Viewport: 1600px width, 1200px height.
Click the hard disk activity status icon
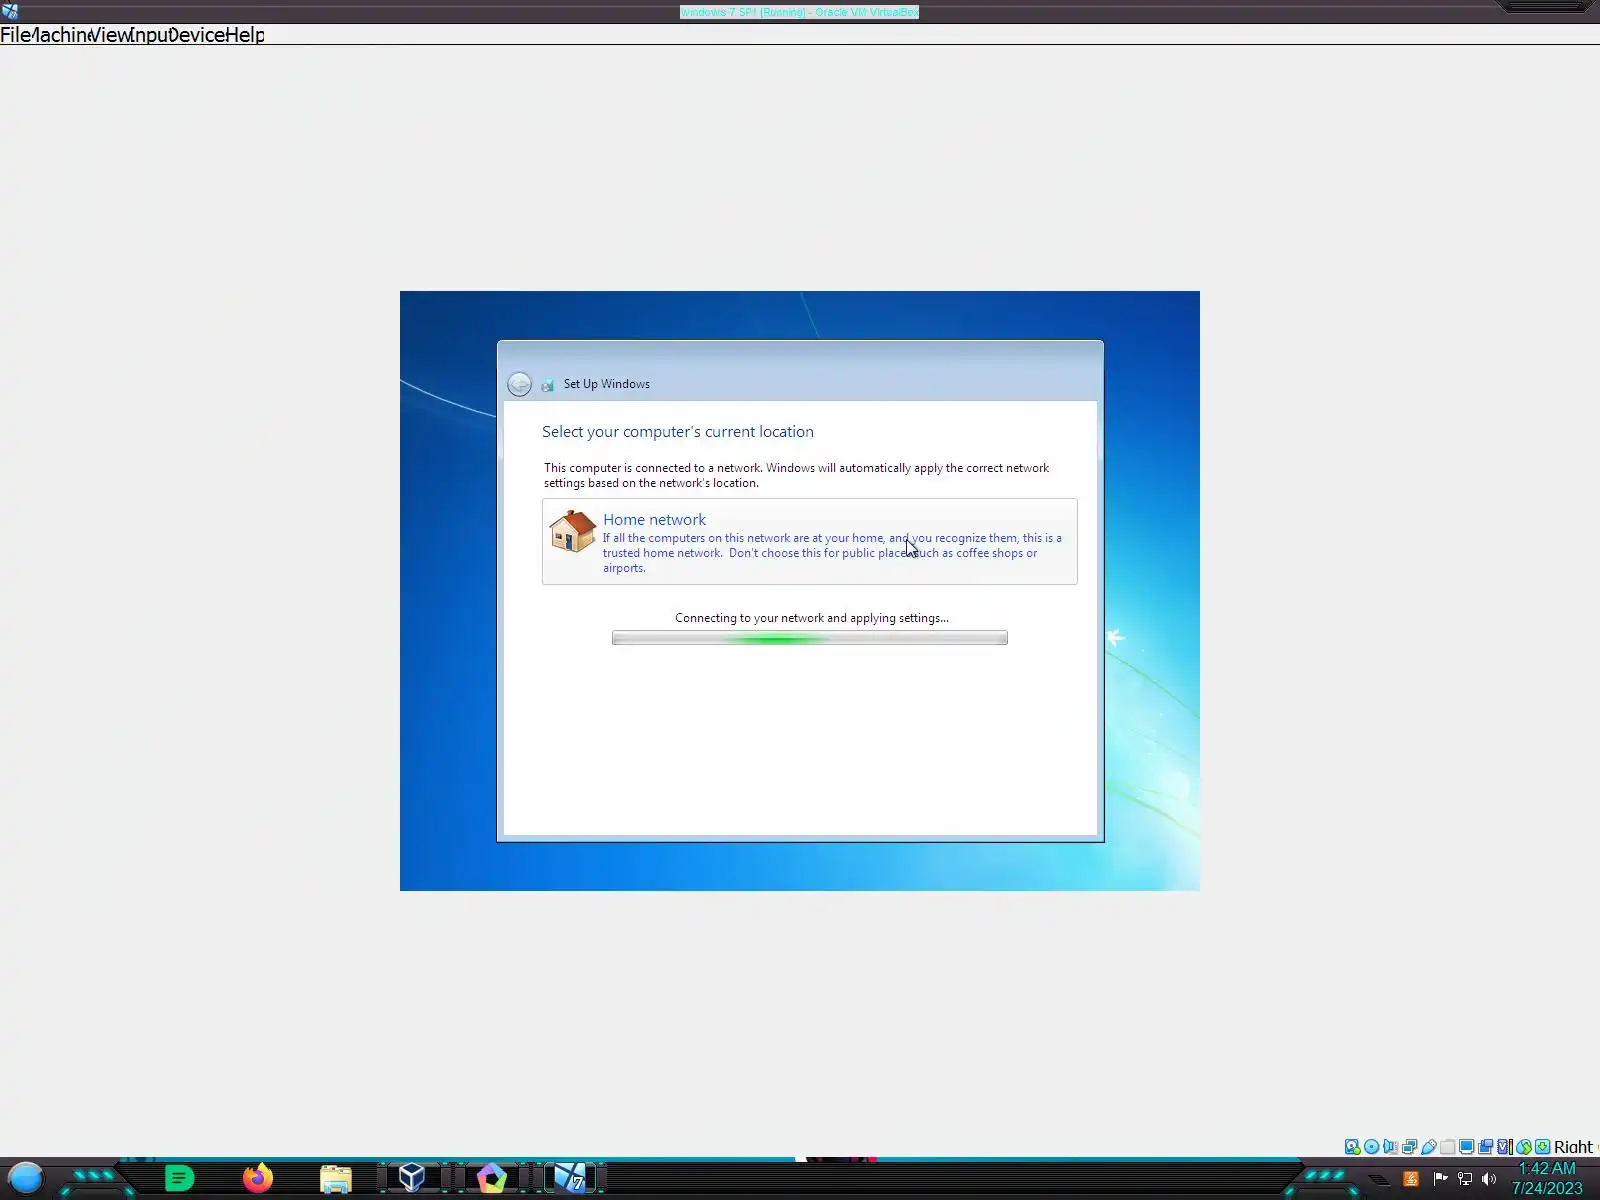coord(1352,1147)
